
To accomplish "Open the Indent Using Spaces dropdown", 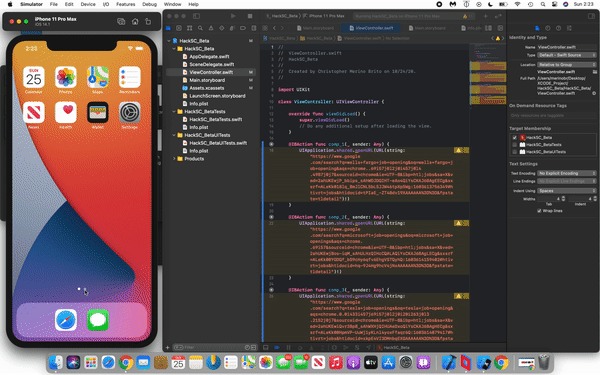I will click(x=567, y=191).
